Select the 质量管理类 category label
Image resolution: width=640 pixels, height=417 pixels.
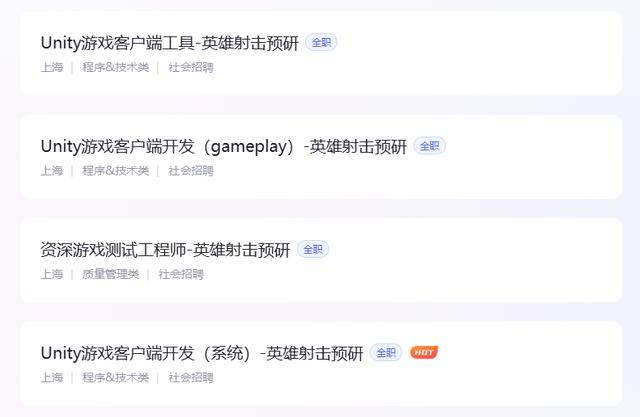[x=111, y=274]
